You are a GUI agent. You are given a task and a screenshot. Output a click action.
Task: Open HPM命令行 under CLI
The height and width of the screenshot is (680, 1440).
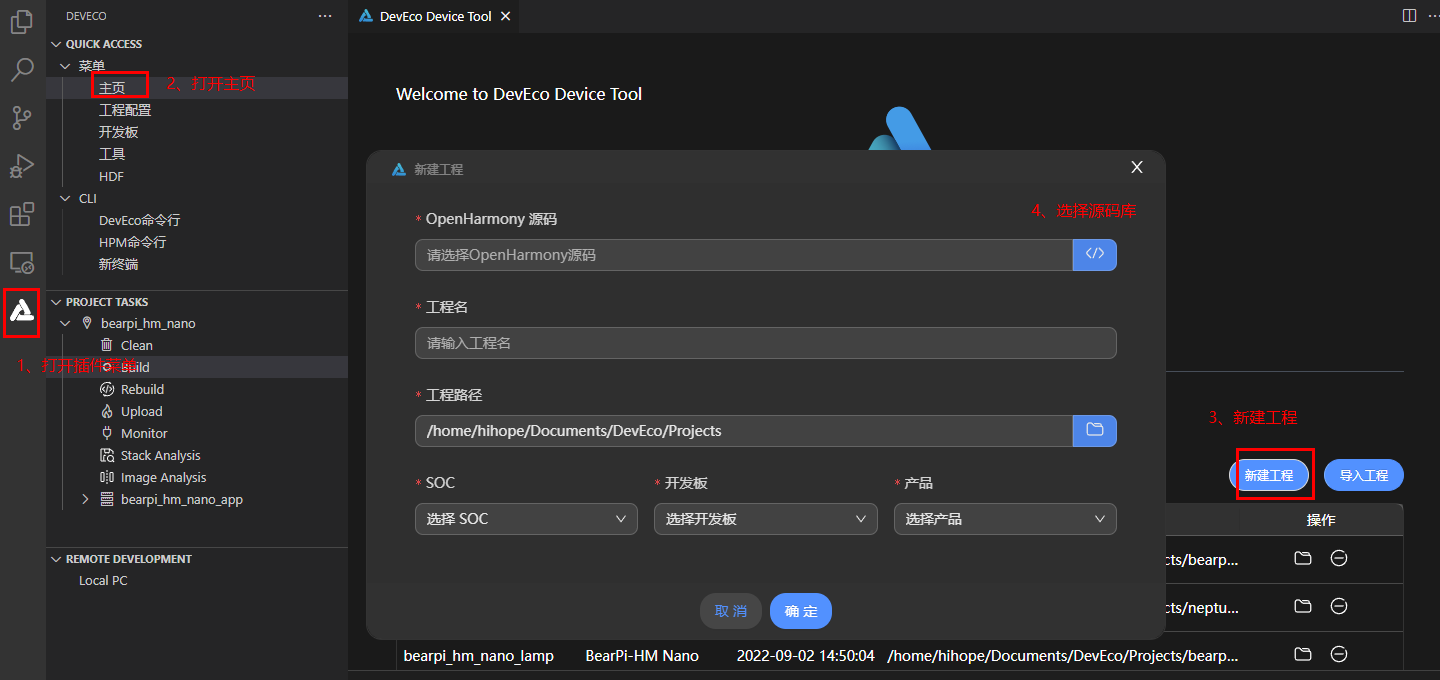point(132,242)
